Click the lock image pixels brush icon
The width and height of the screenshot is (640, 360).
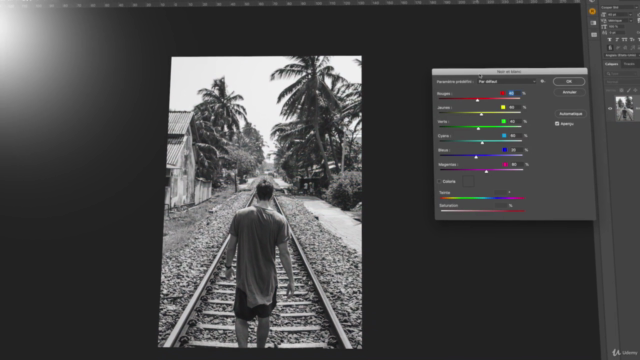point(629,90)
